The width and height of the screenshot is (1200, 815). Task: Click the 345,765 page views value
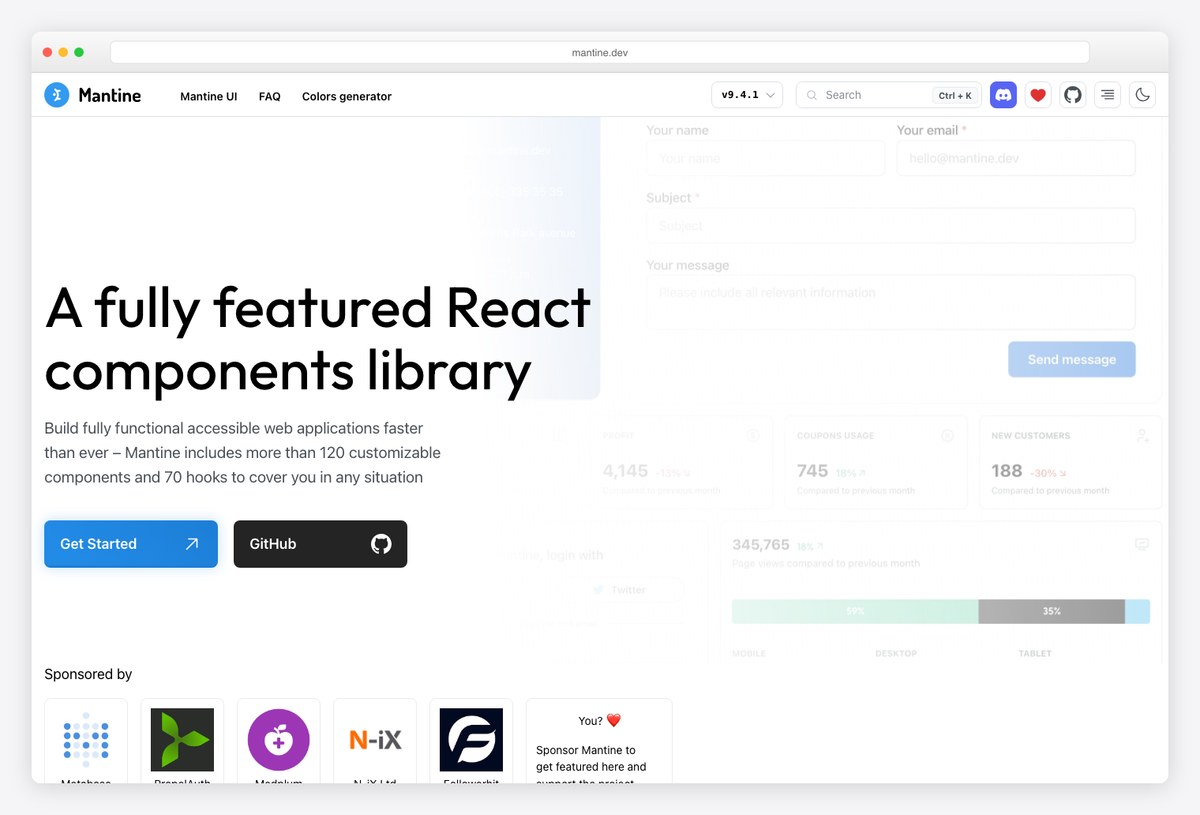[x=761, y=545]
